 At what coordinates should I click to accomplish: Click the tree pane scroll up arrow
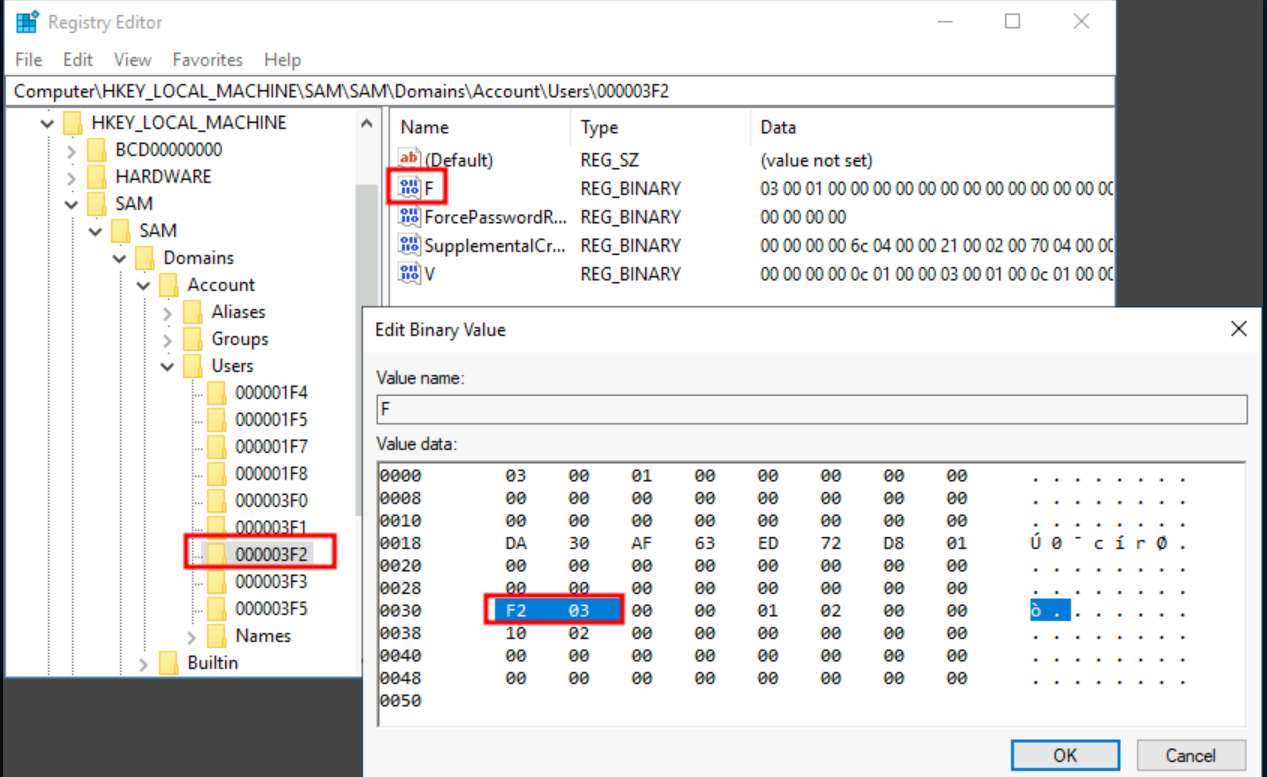[367, 124]
